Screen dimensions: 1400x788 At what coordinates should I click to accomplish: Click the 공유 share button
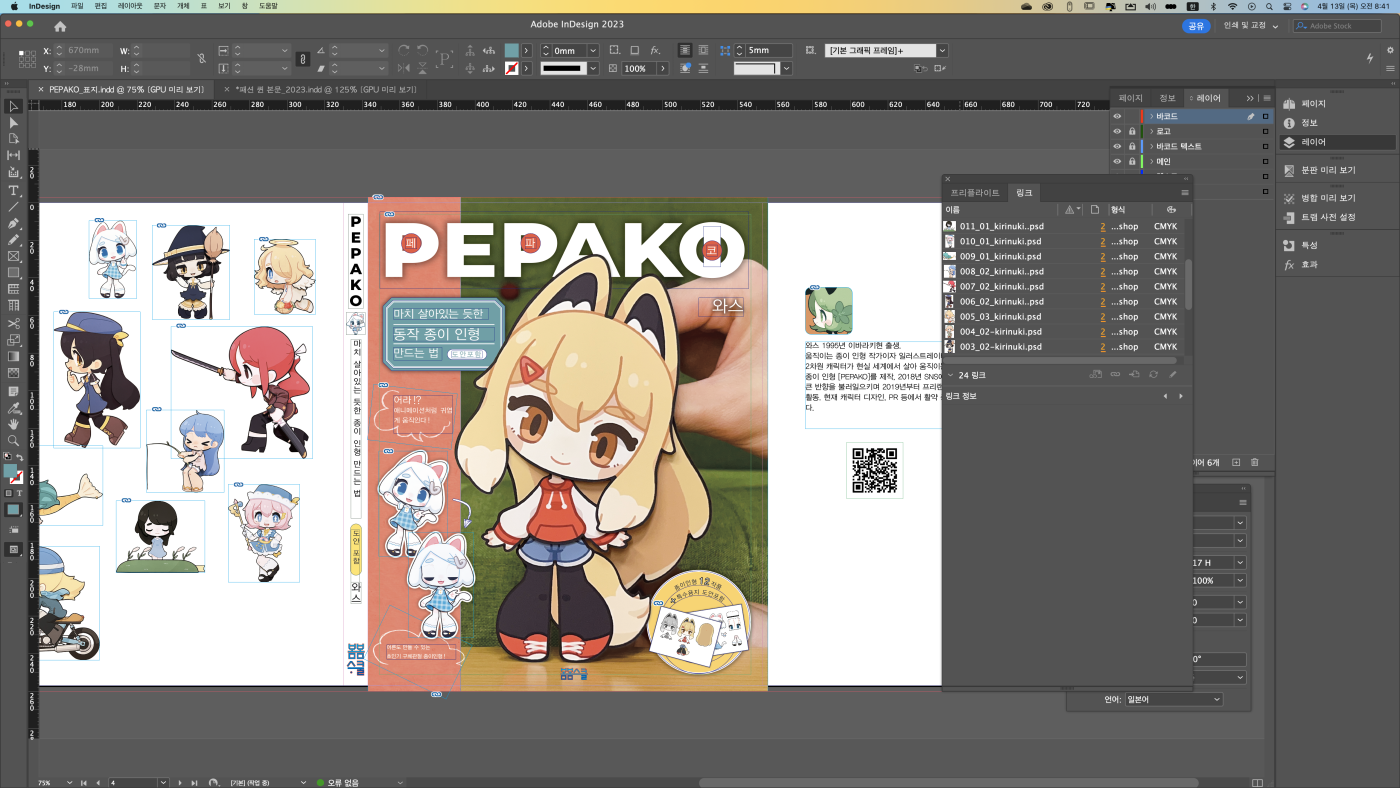[1196, 26]
